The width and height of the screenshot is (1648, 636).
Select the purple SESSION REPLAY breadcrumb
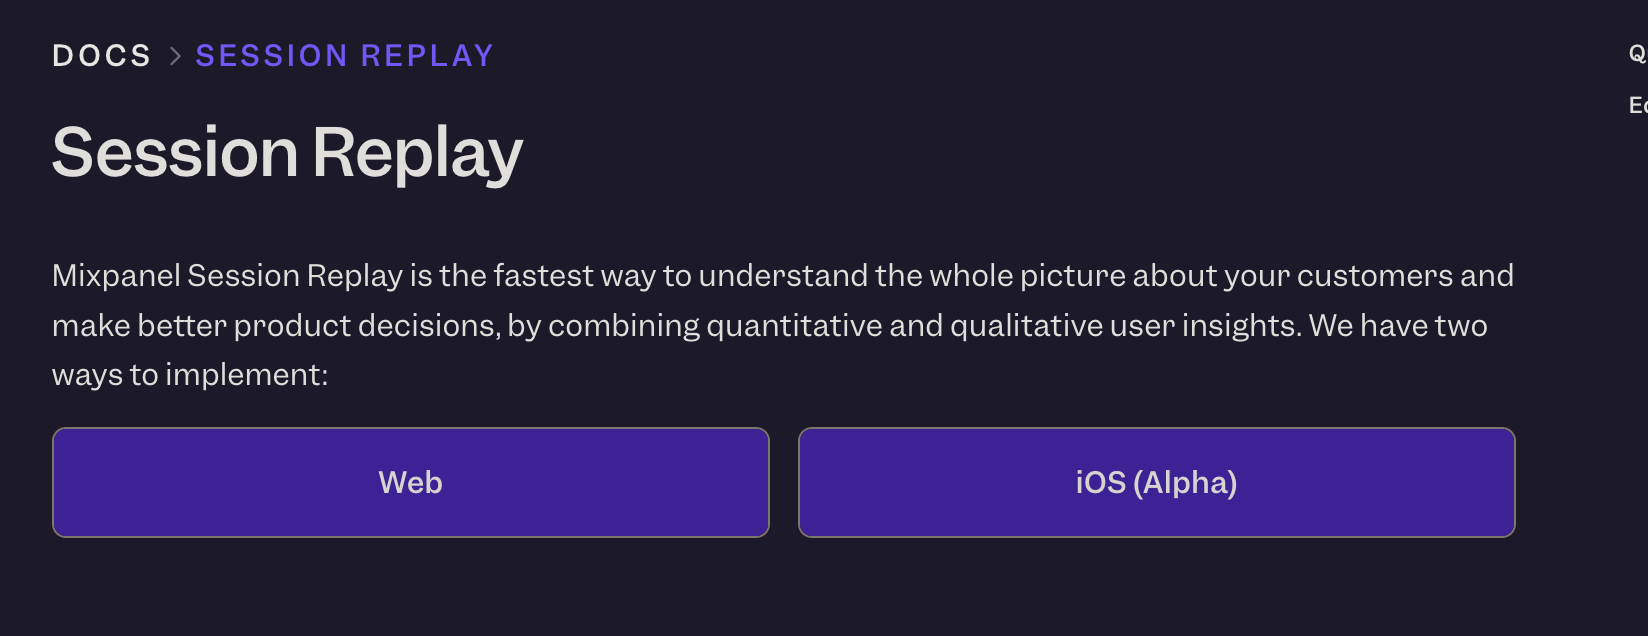pyautogui.click(x=344, y=56)
